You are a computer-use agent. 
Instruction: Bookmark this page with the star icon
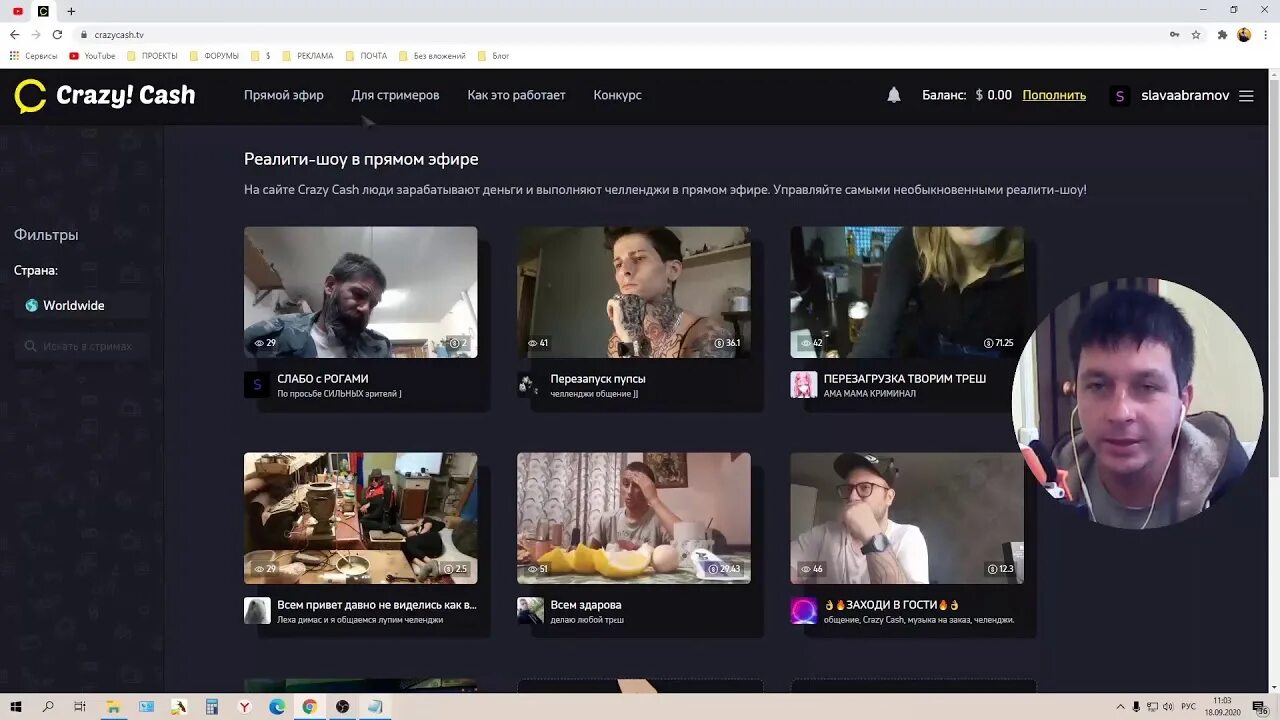pyautogui.click(x=1196, y=34)
